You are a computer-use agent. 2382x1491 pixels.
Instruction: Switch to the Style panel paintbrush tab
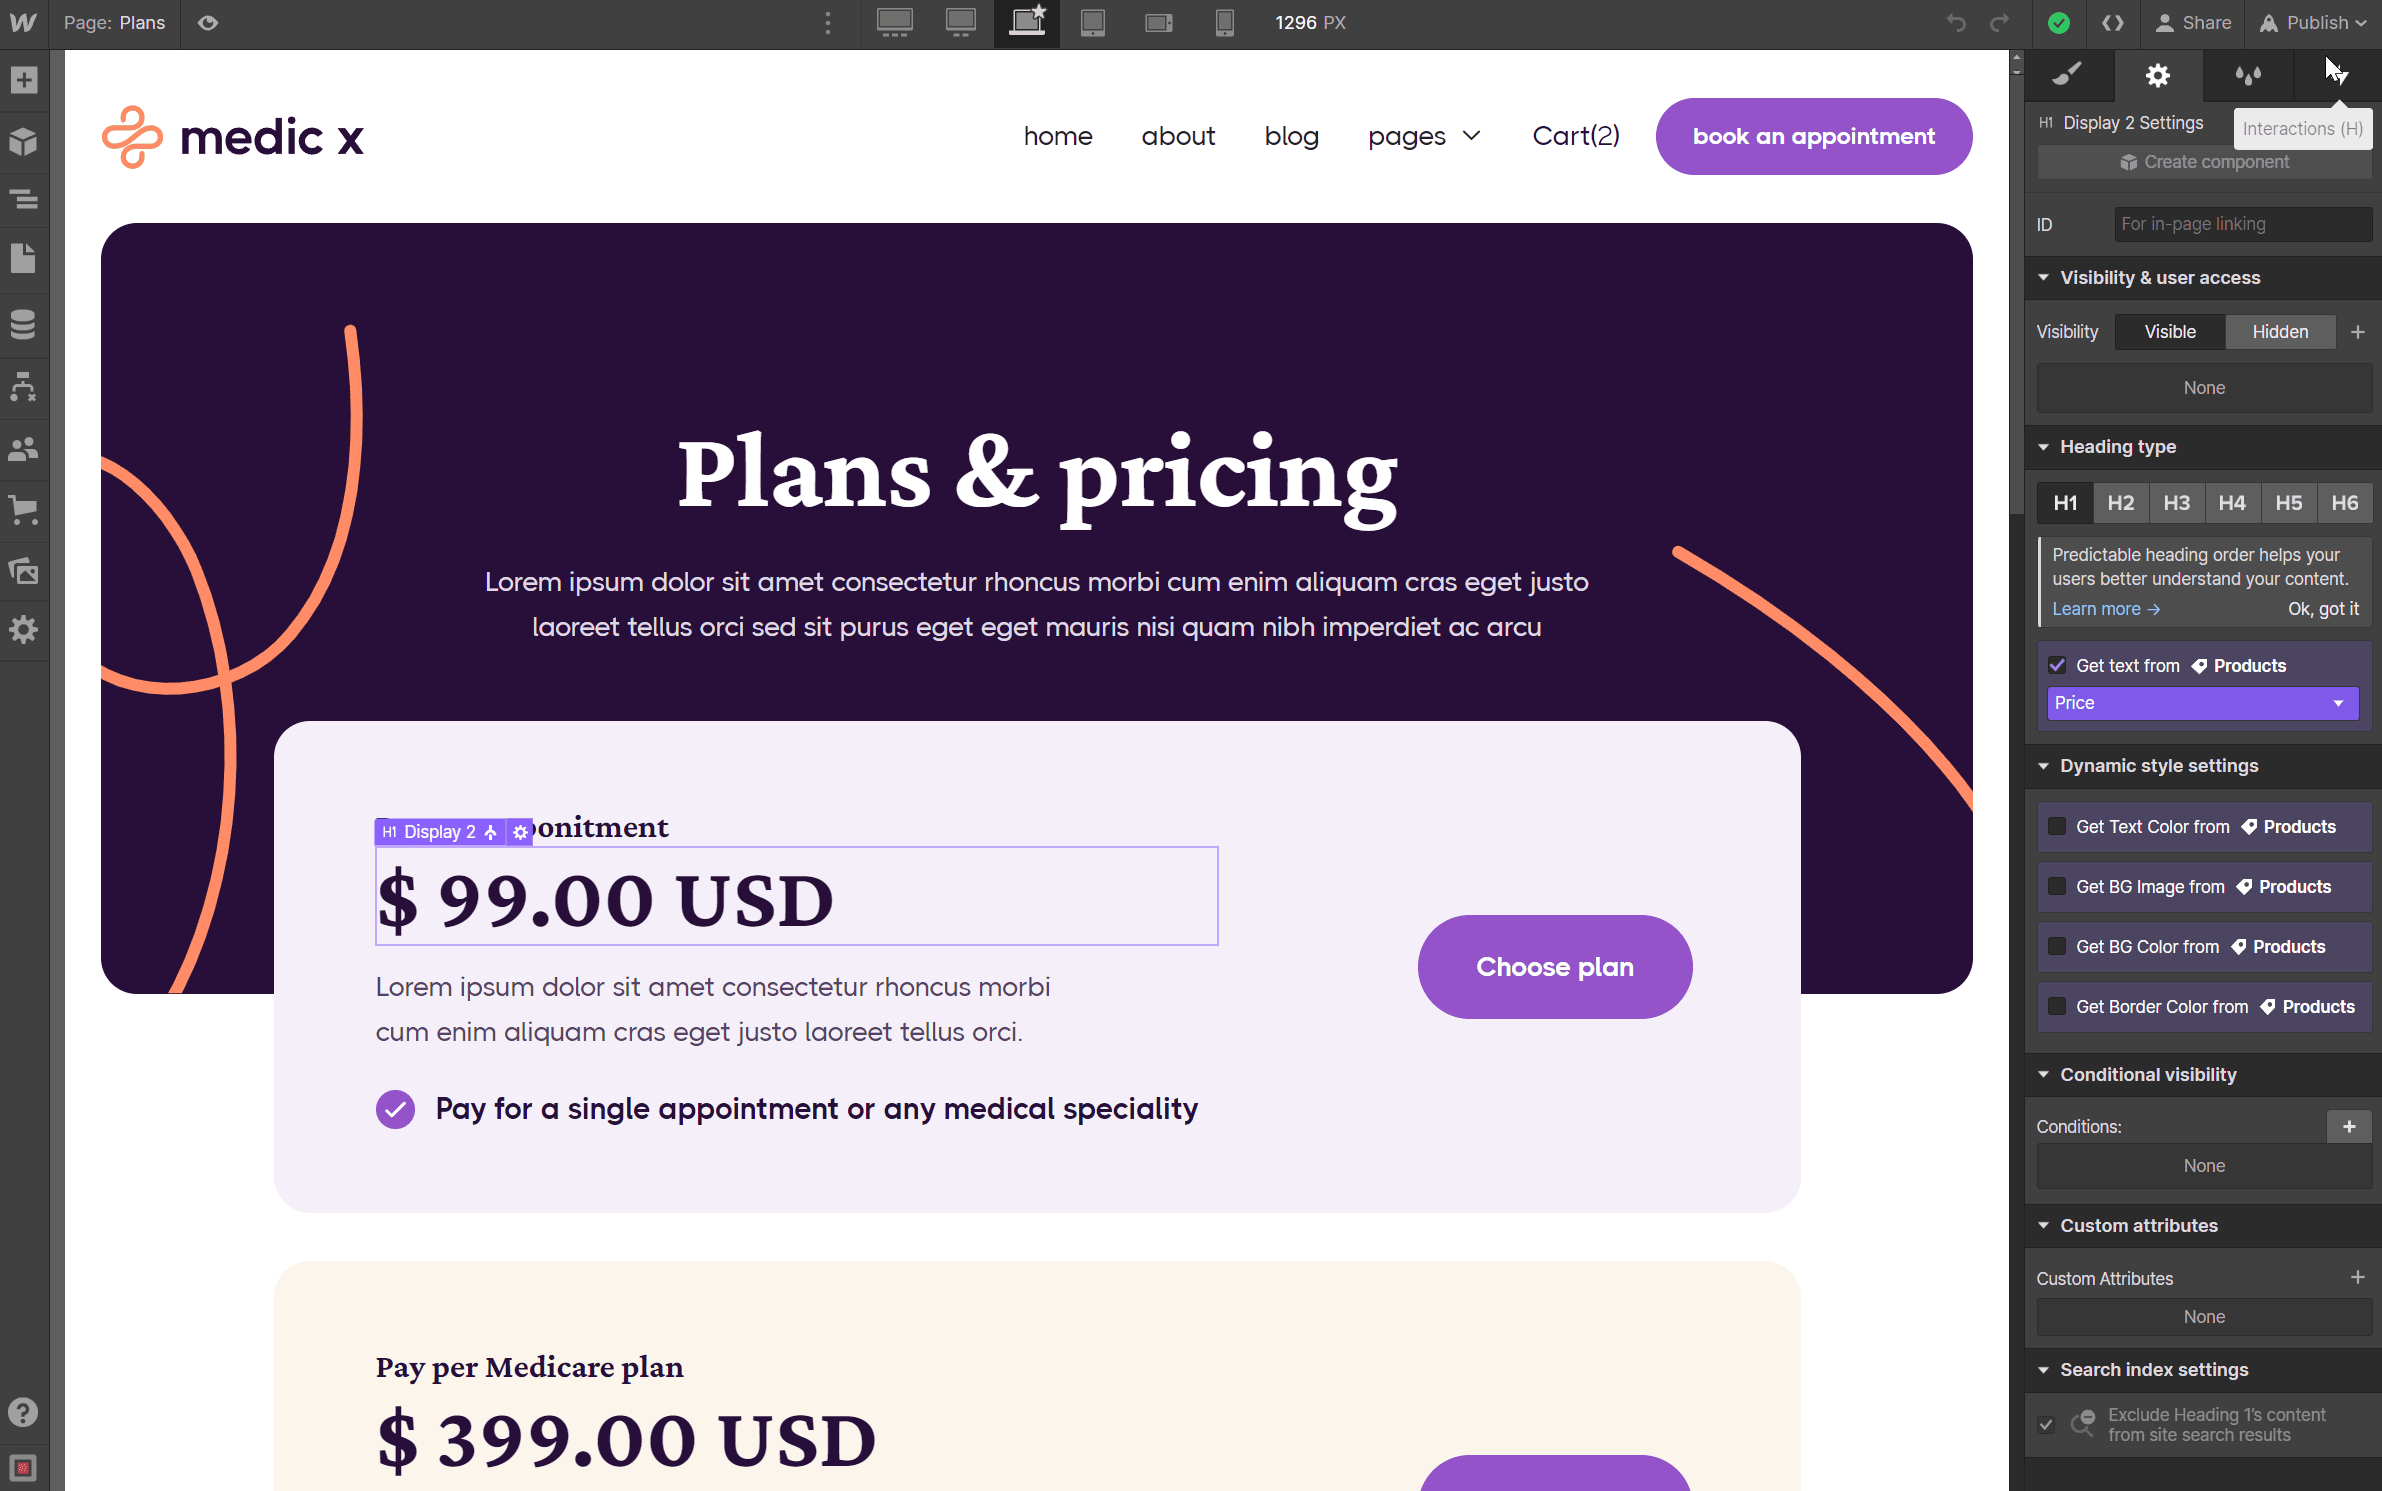2068,75
